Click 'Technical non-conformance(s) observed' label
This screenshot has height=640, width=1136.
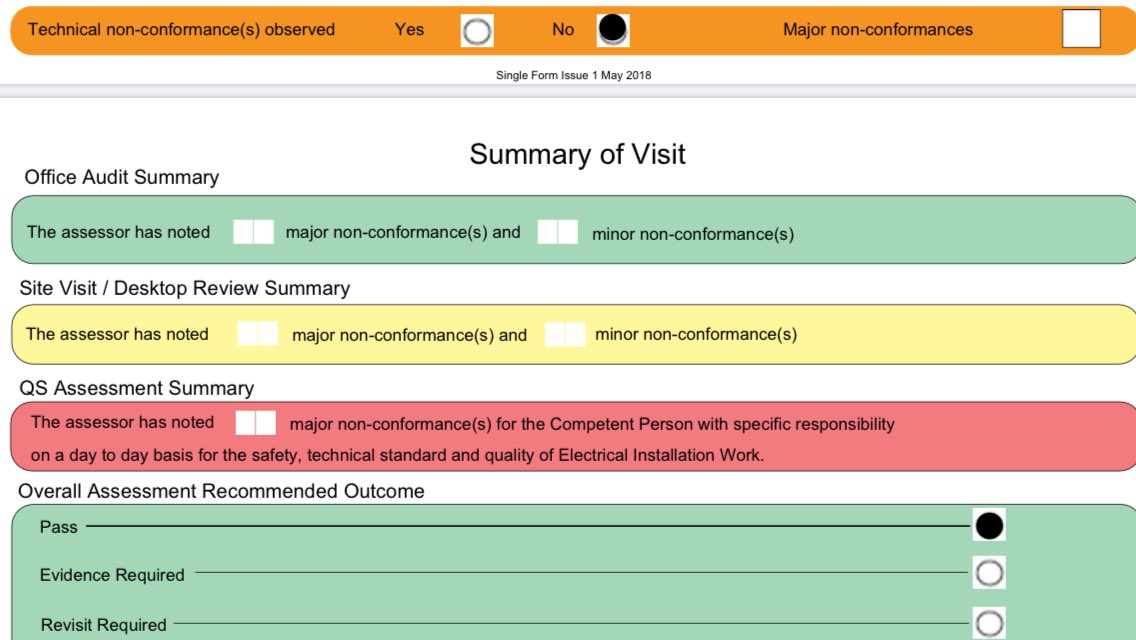click(181, 30)
